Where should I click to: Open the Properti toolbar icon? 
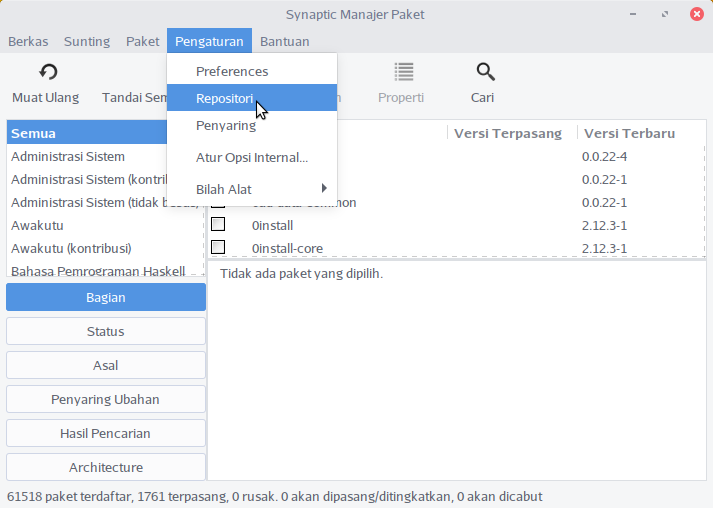403,72
